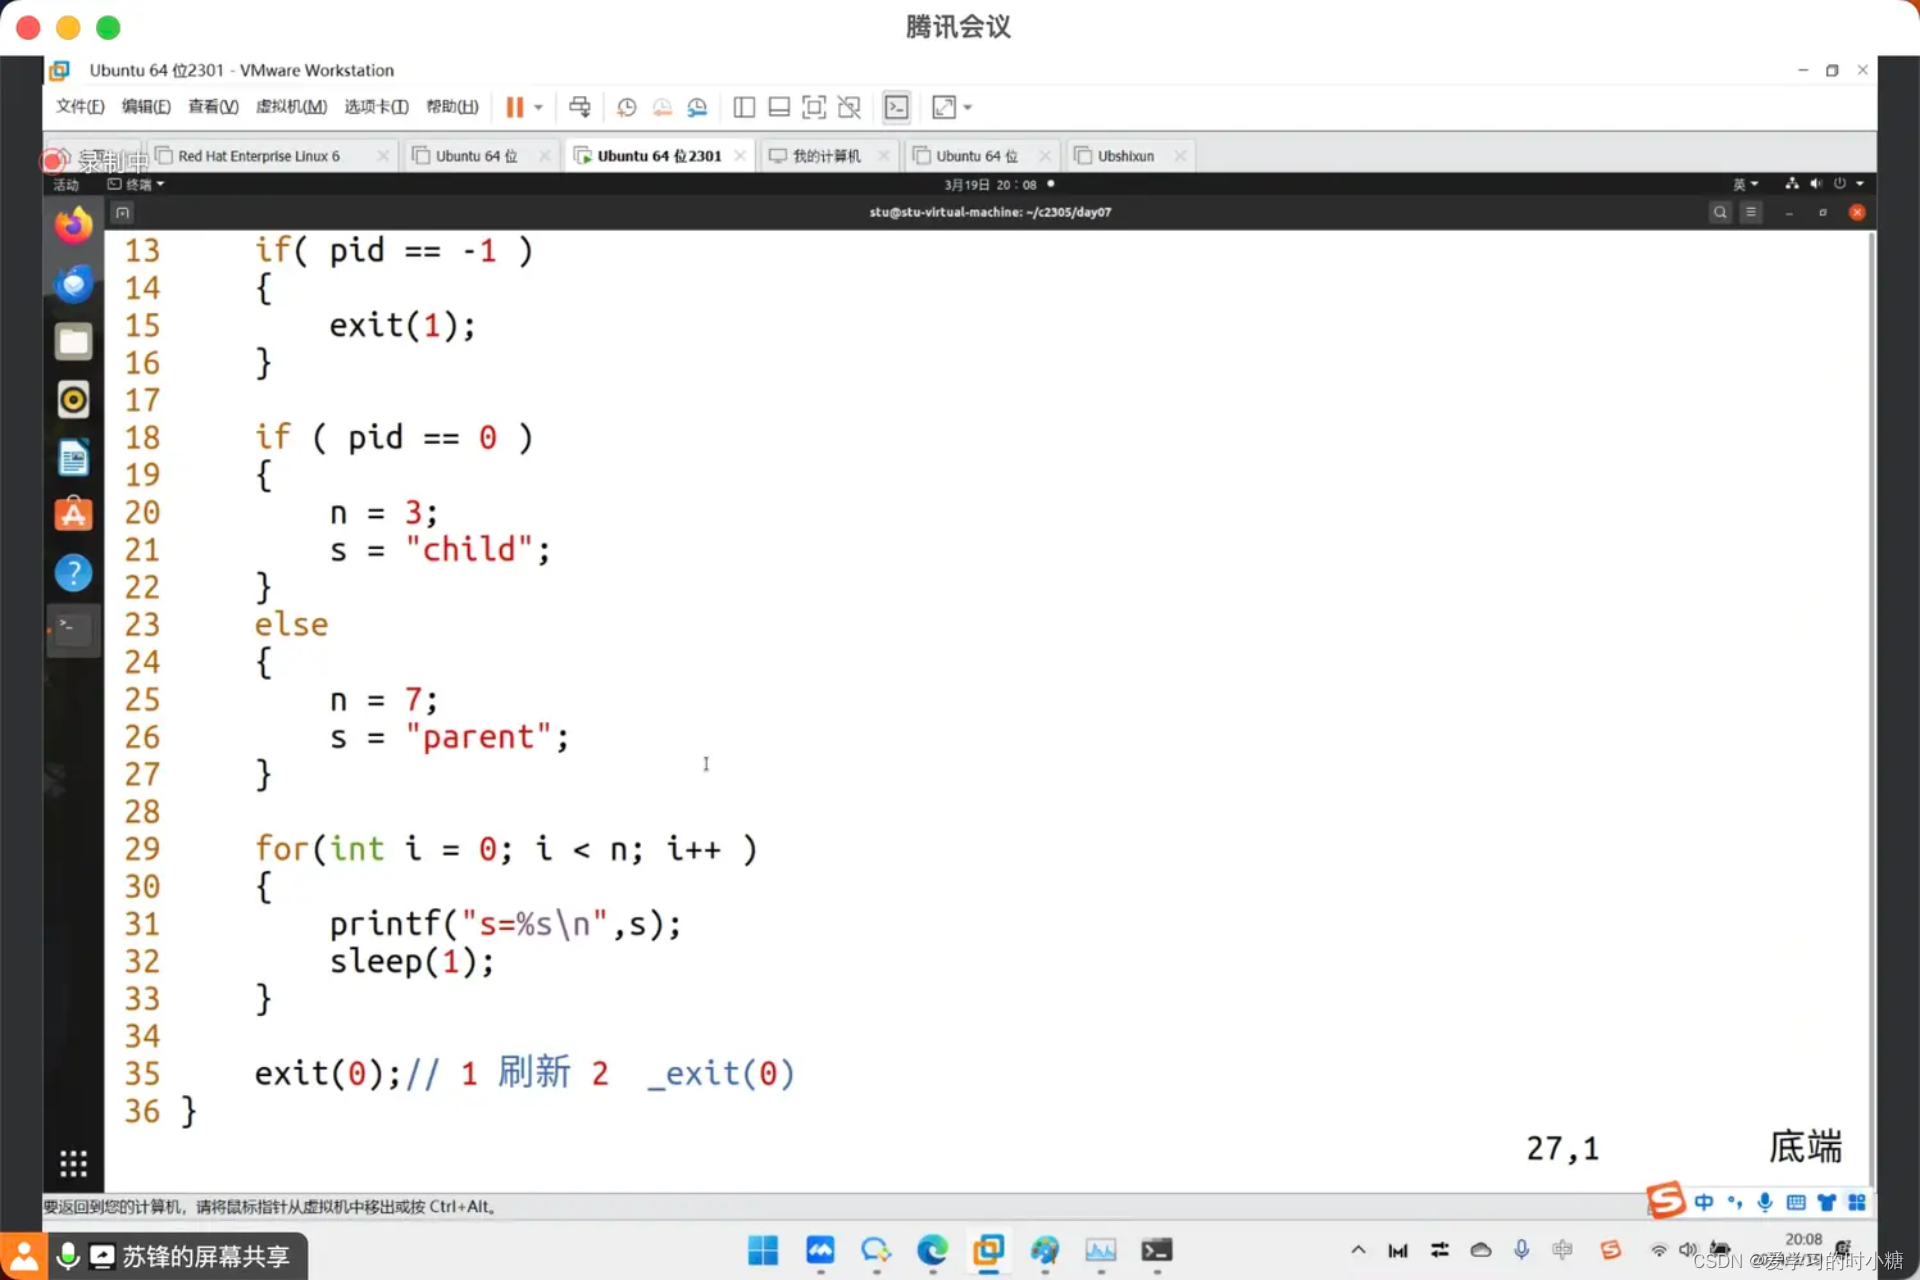Click the Ubuntu network status icon
The width and height of the screenshot is (1920, 1280).
click(1791, 184)
